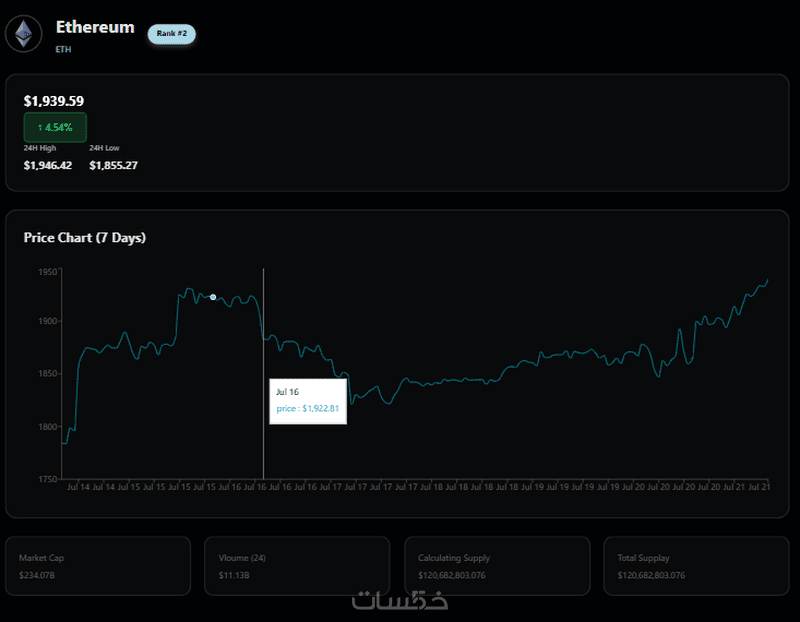Click the Jul 16 chart tooltip box
800x622 pixels.
(308, 401)
